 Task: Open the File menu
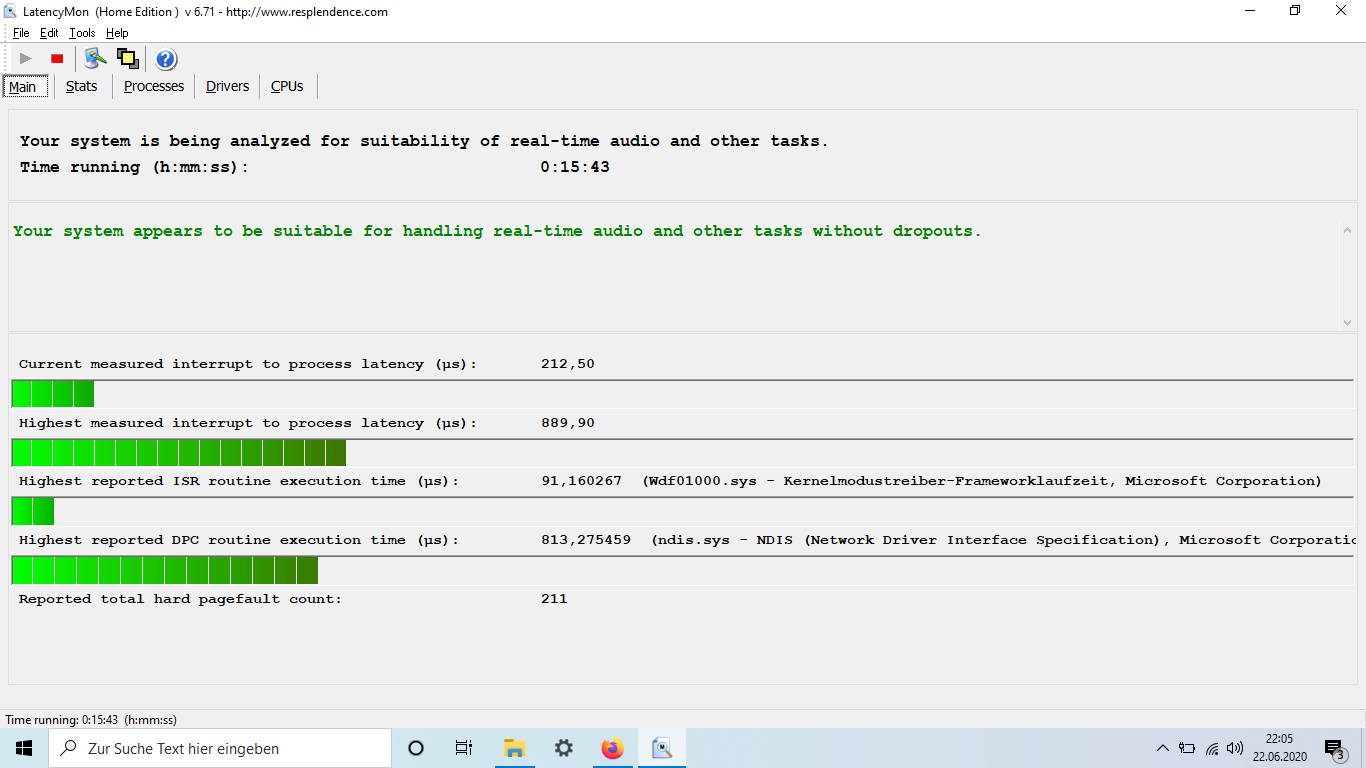click(x=21, y=33)
